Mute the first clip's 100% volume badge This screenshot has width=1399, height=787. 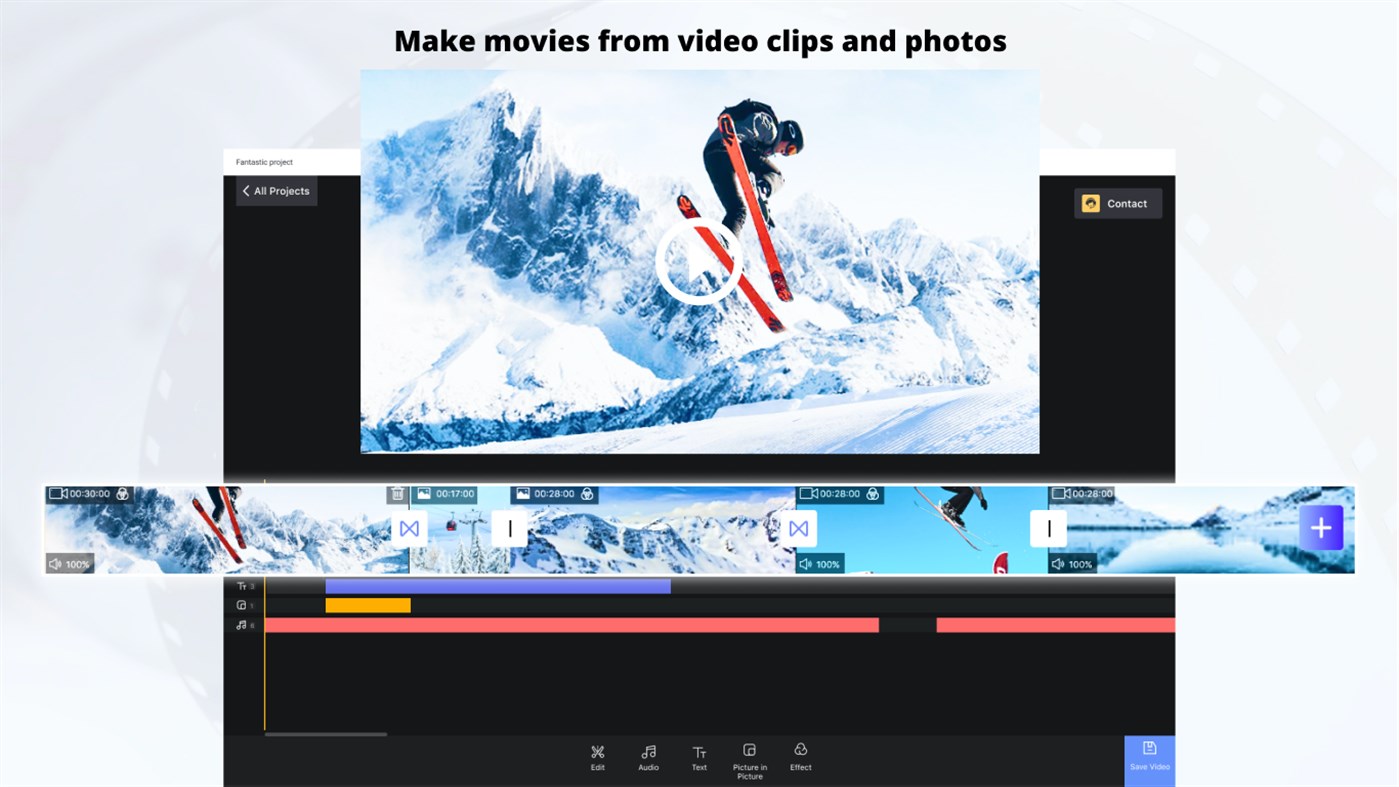[x=69, y=562]
